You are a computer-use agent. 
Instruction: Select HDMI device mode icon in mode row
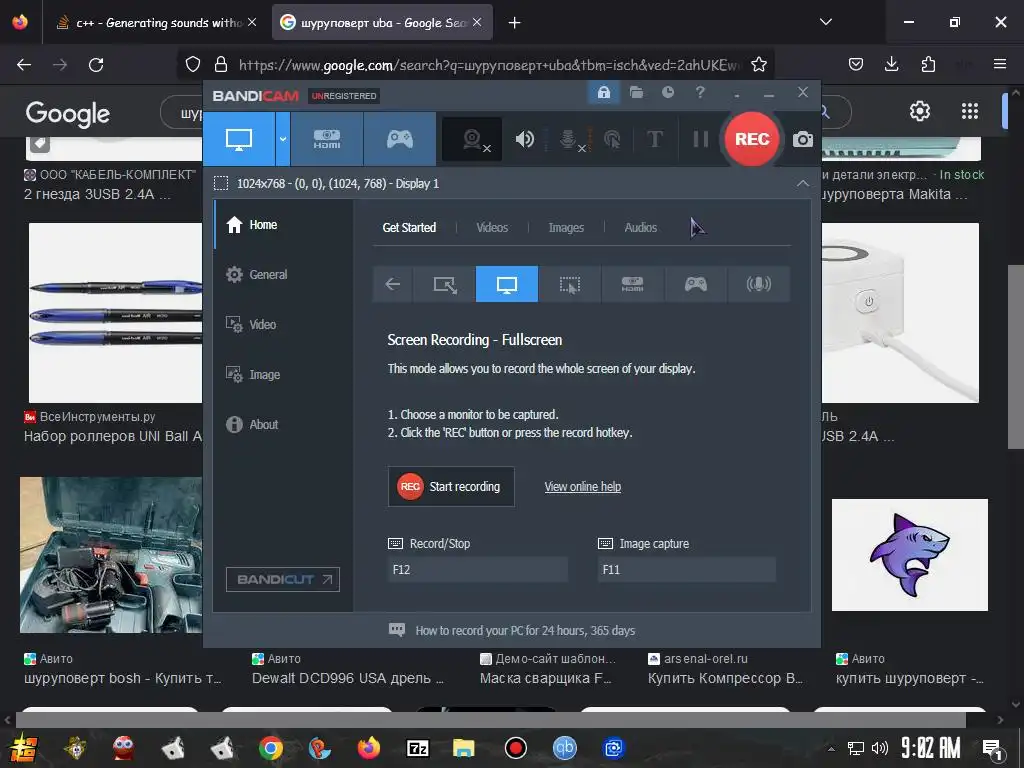coord(632,284)
